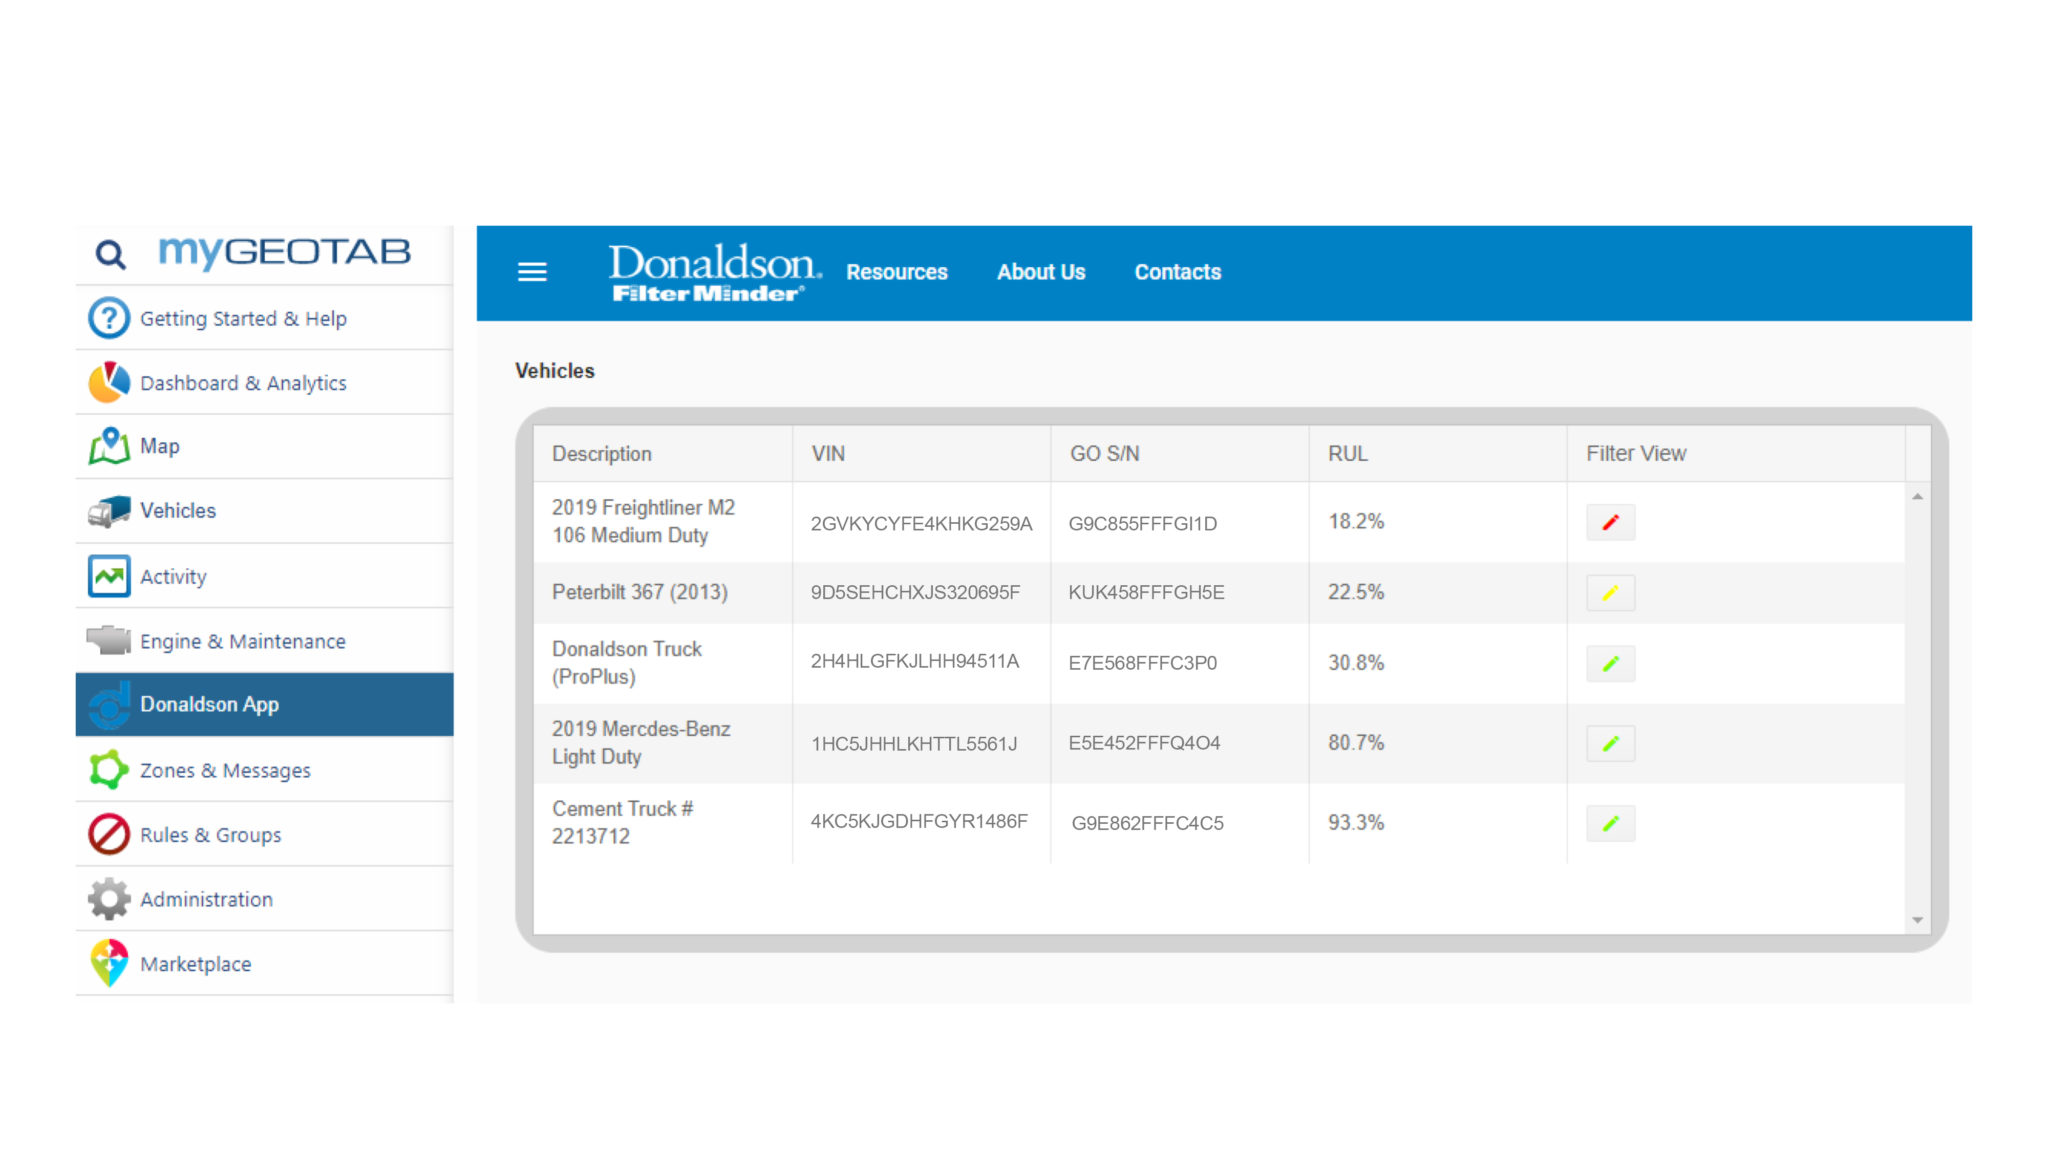Viewport: 2048px width, 1152px height.
Task: Open Contacts navigation item
Action: [1177, 272]
